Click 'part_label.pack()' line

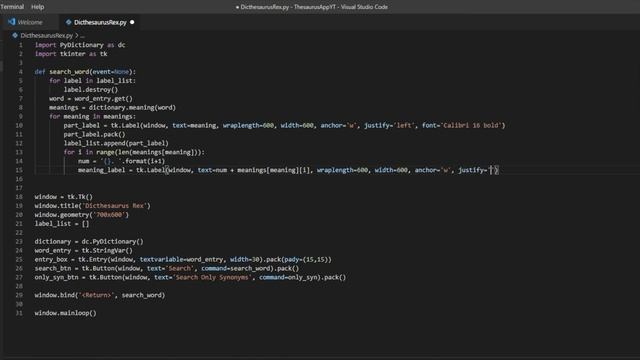tap(94, 134)
